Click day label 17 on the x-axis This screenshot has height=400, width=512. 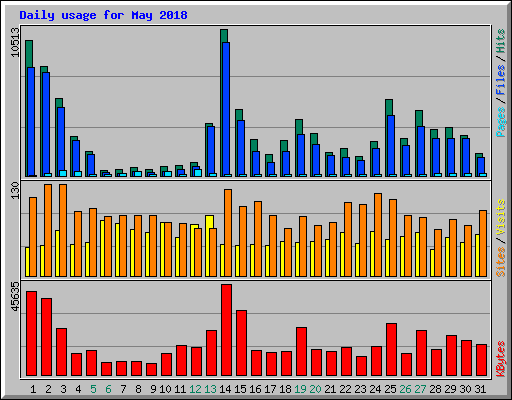(270, 389)
